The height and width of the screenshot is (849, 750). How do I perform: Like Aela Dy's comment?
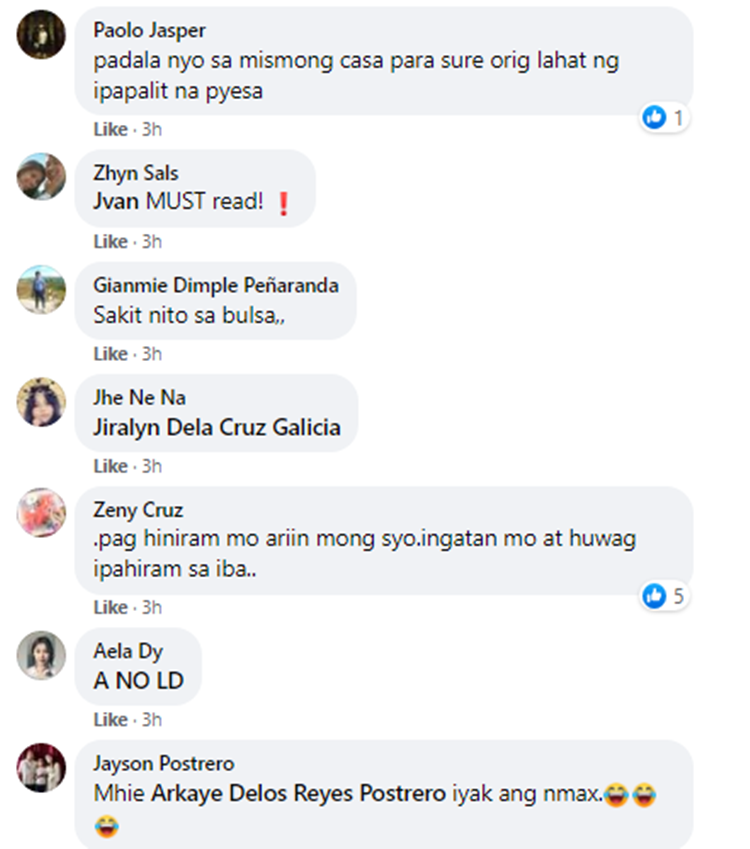tap(110, 720)
